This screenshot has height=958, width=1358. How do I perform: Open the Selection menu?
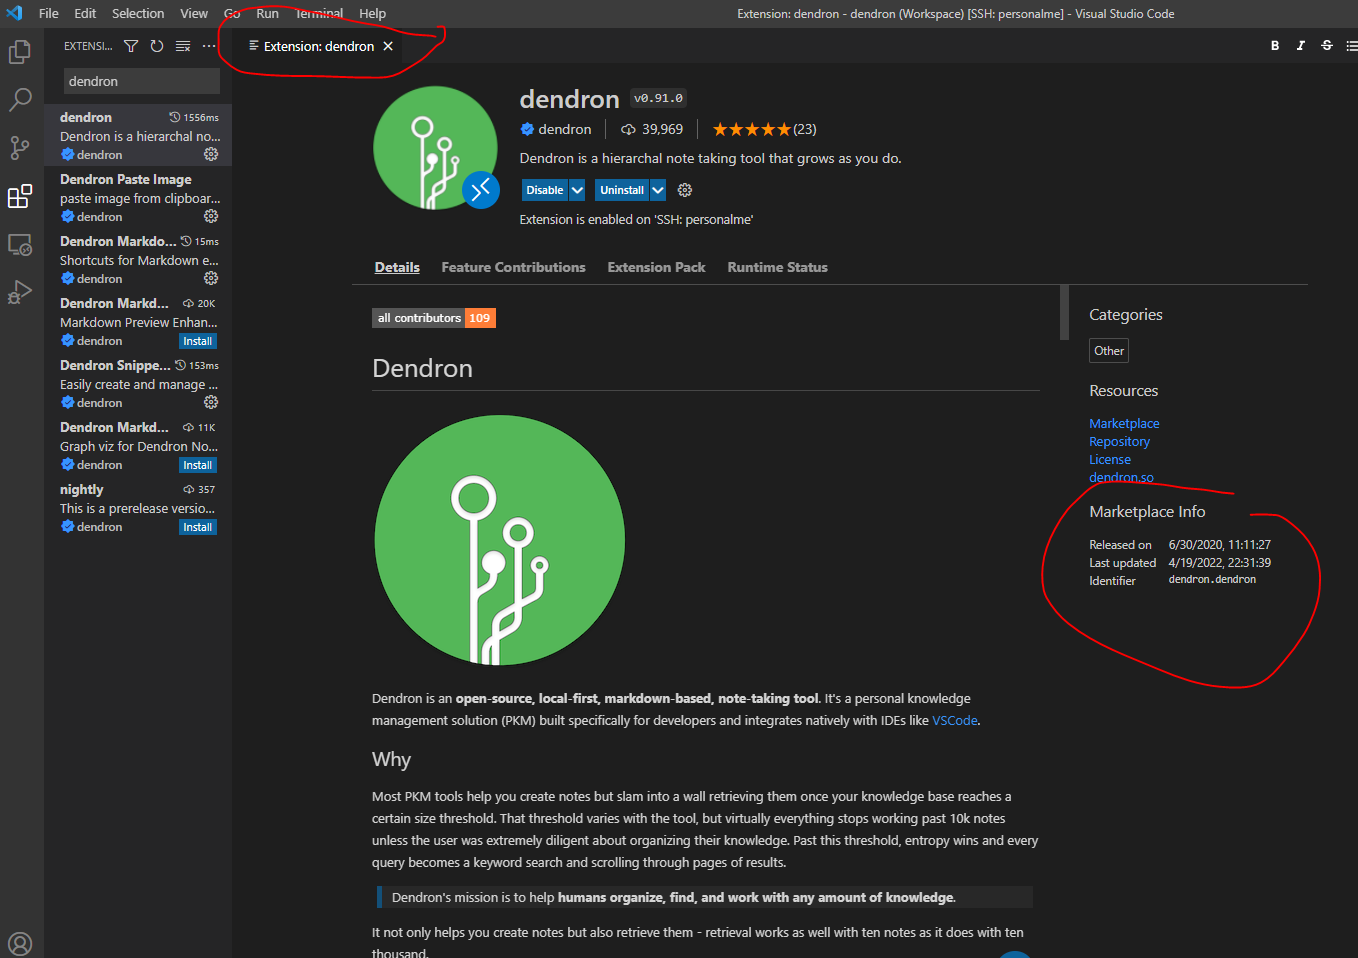[138, 13]
